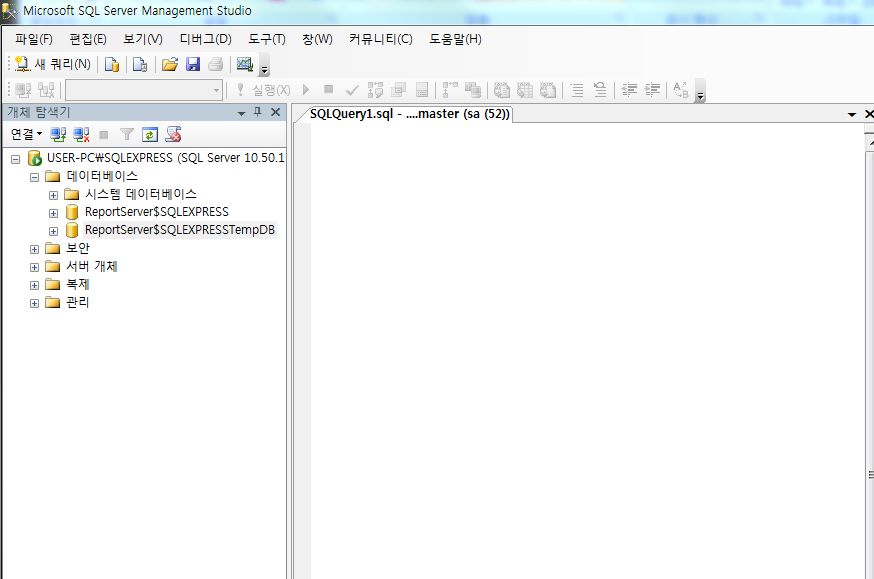
Task: Click the Disconnect icon in Object Explorer
Action: pos(81,134)
